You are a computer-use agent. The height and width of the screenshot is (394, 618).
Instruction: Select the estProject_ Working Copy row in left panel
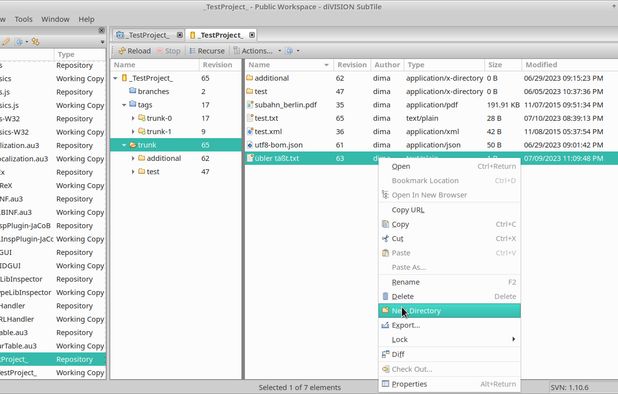click(53, 373)
